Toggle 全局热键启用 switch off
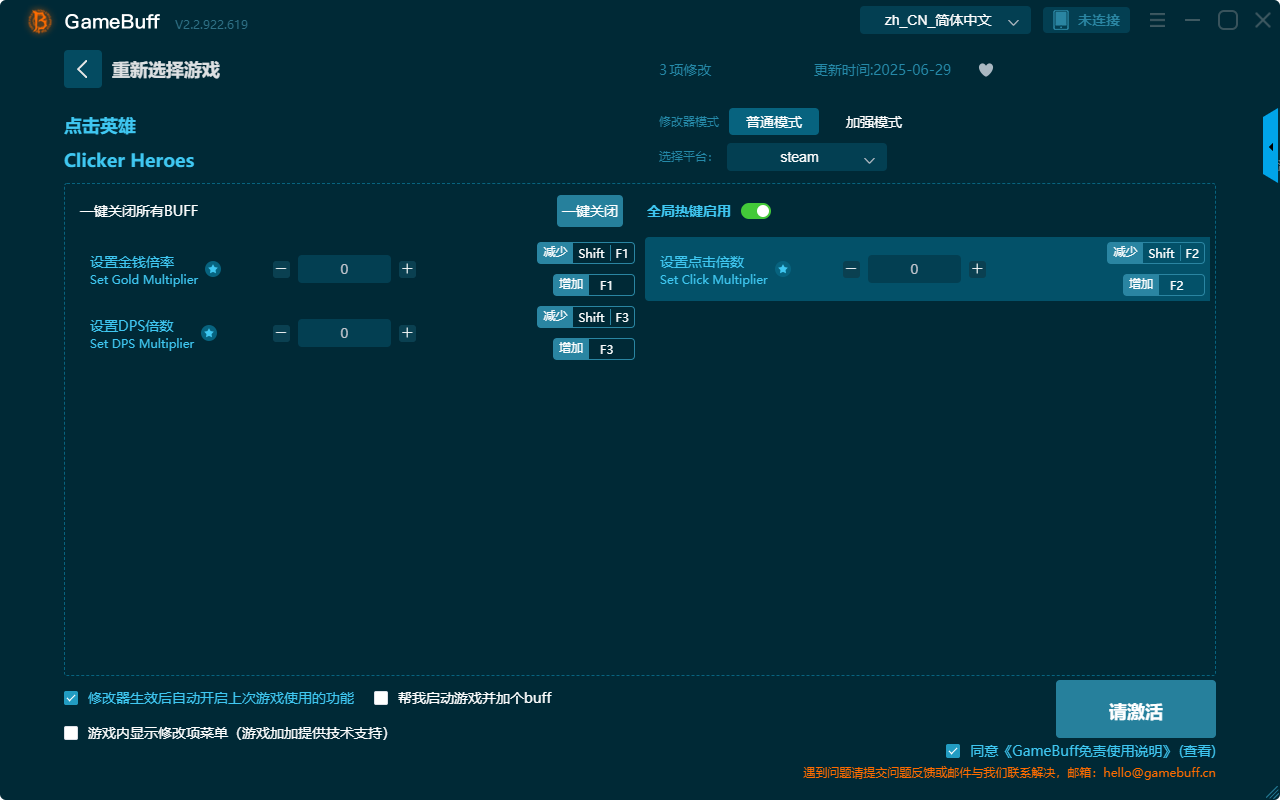Screen dimensions: 1280x800 tap(757, 211)
